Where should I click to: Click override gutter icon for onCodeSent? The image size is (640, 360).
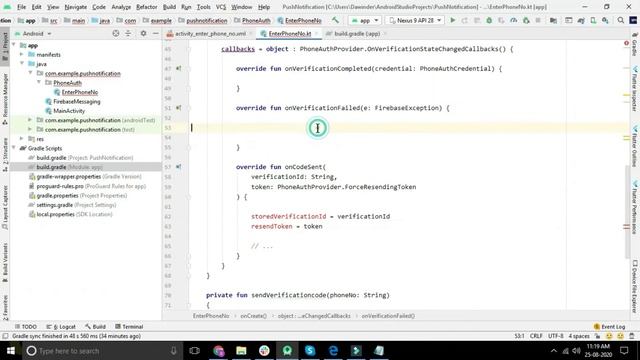[x=178, y=167]
